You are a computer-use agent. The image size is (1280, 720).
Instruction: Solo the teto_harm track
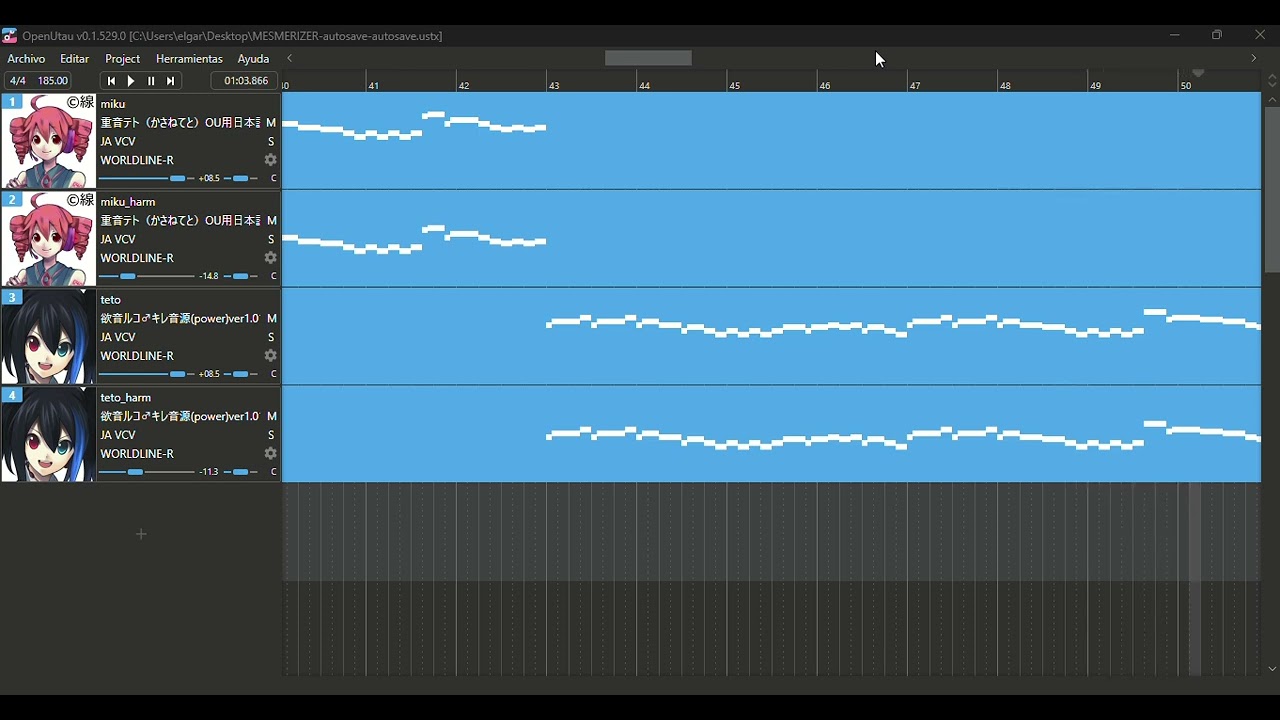point(271,436)
